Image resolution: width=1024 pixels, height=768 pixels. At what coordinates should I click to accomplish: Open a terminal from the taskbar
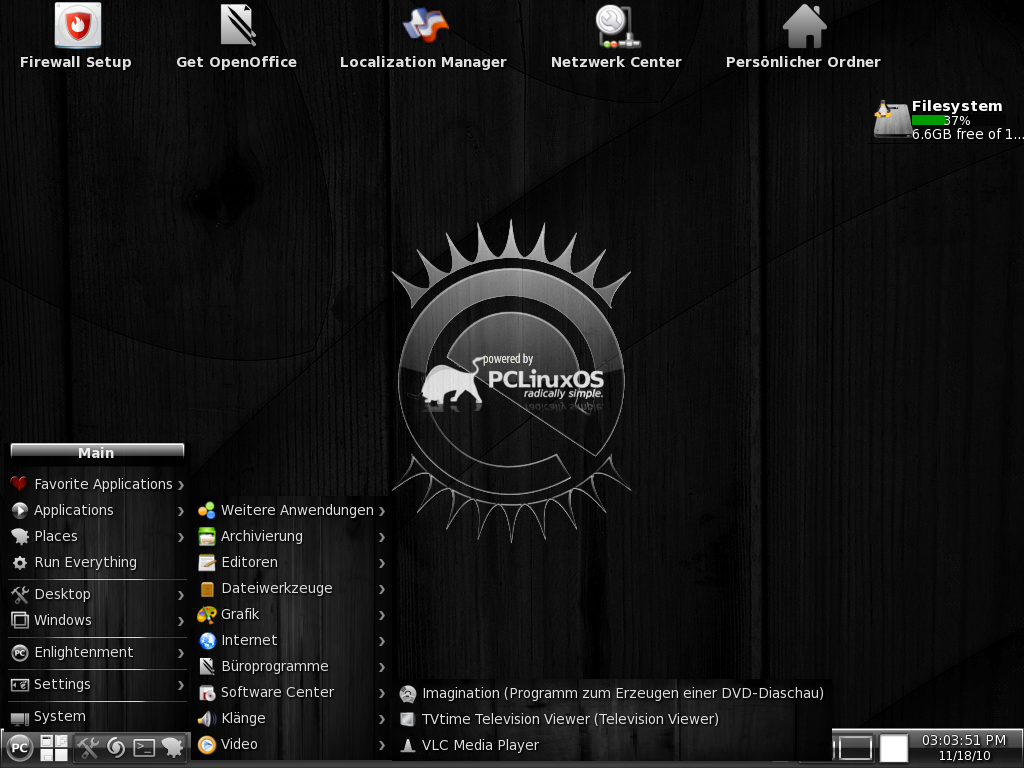click(145, 748)
